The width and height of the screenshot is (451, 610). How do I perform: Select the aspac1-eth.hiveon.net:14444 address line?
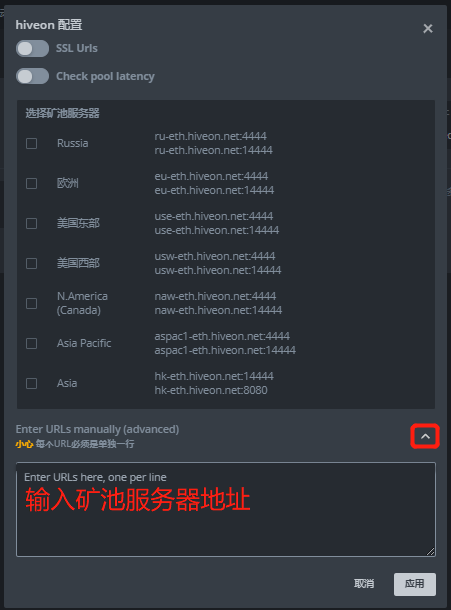[225, 350]
